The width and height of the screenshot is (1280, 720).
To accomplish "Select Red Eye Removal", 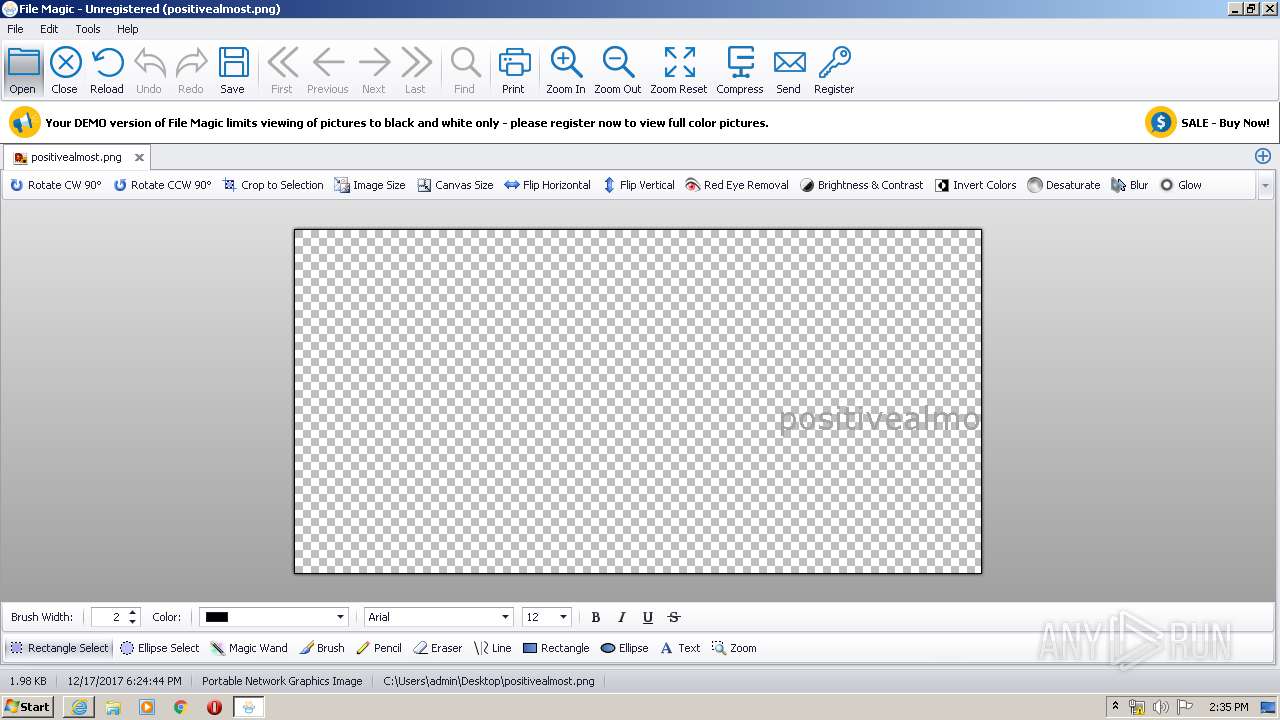I will click(737, 185).
